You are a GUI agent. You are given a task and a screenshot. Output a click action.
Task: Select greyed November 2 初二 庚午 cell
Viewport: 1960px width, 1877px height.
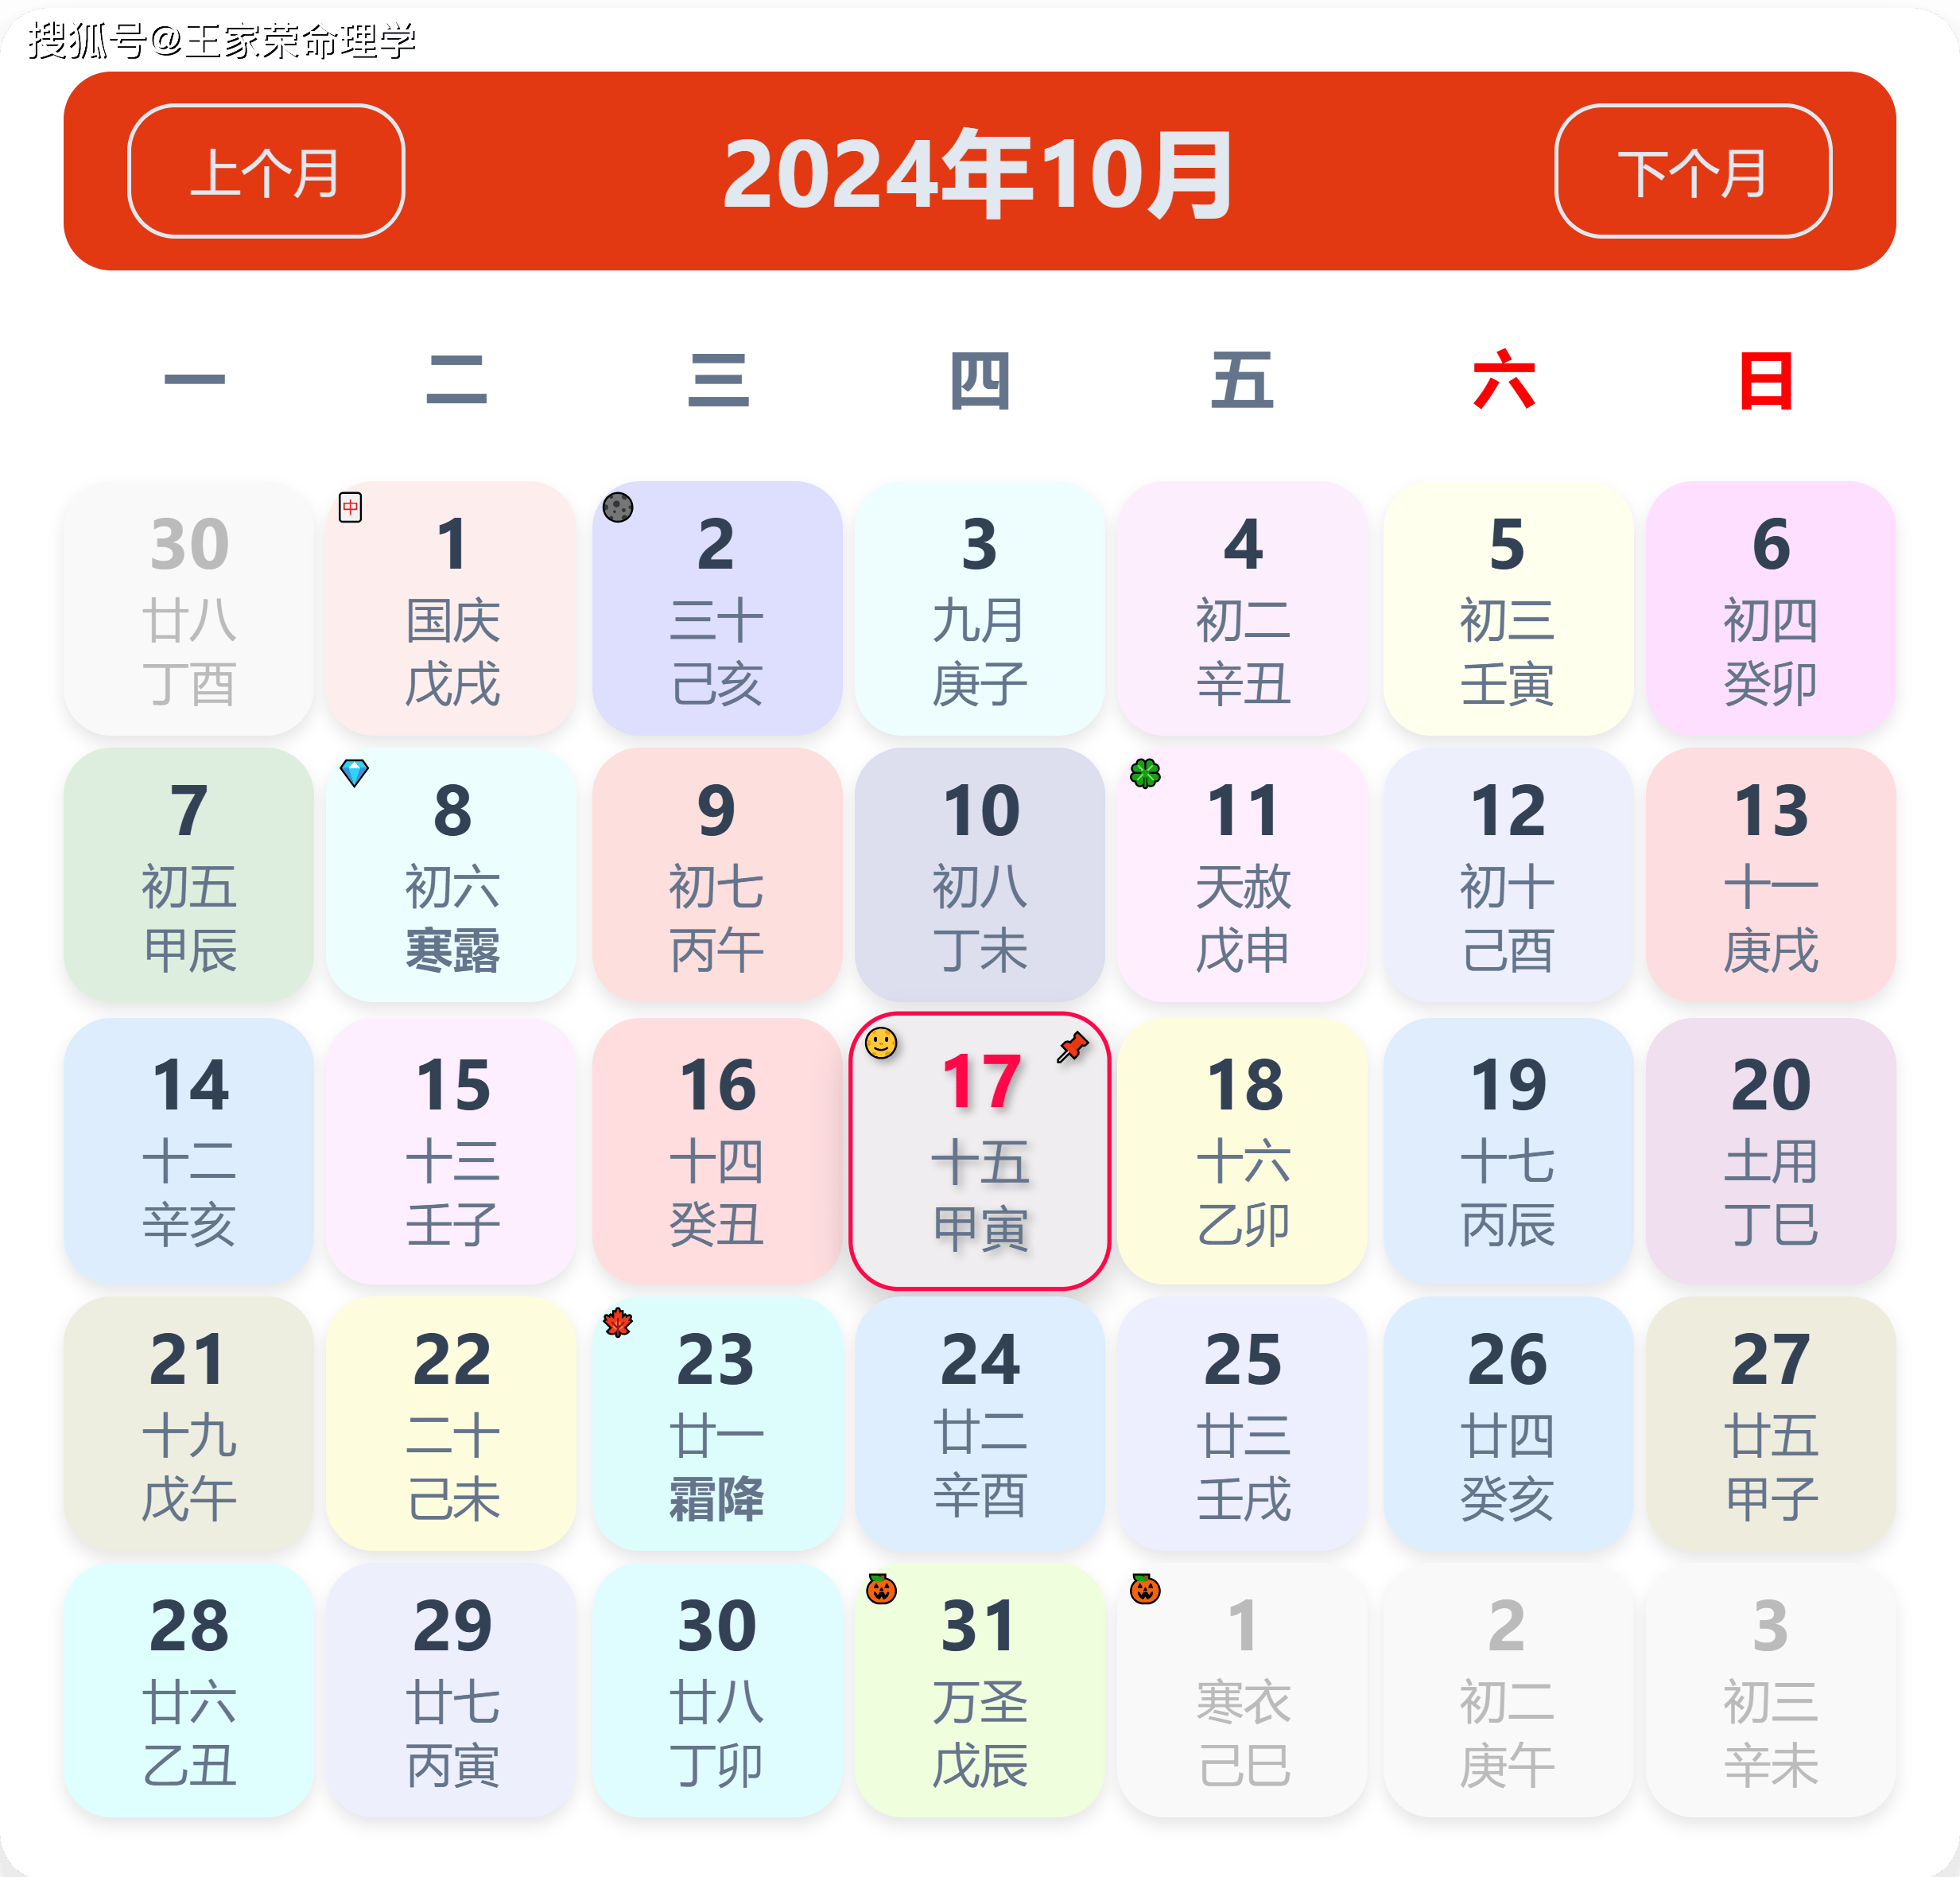click(x=1508, y=1691)
